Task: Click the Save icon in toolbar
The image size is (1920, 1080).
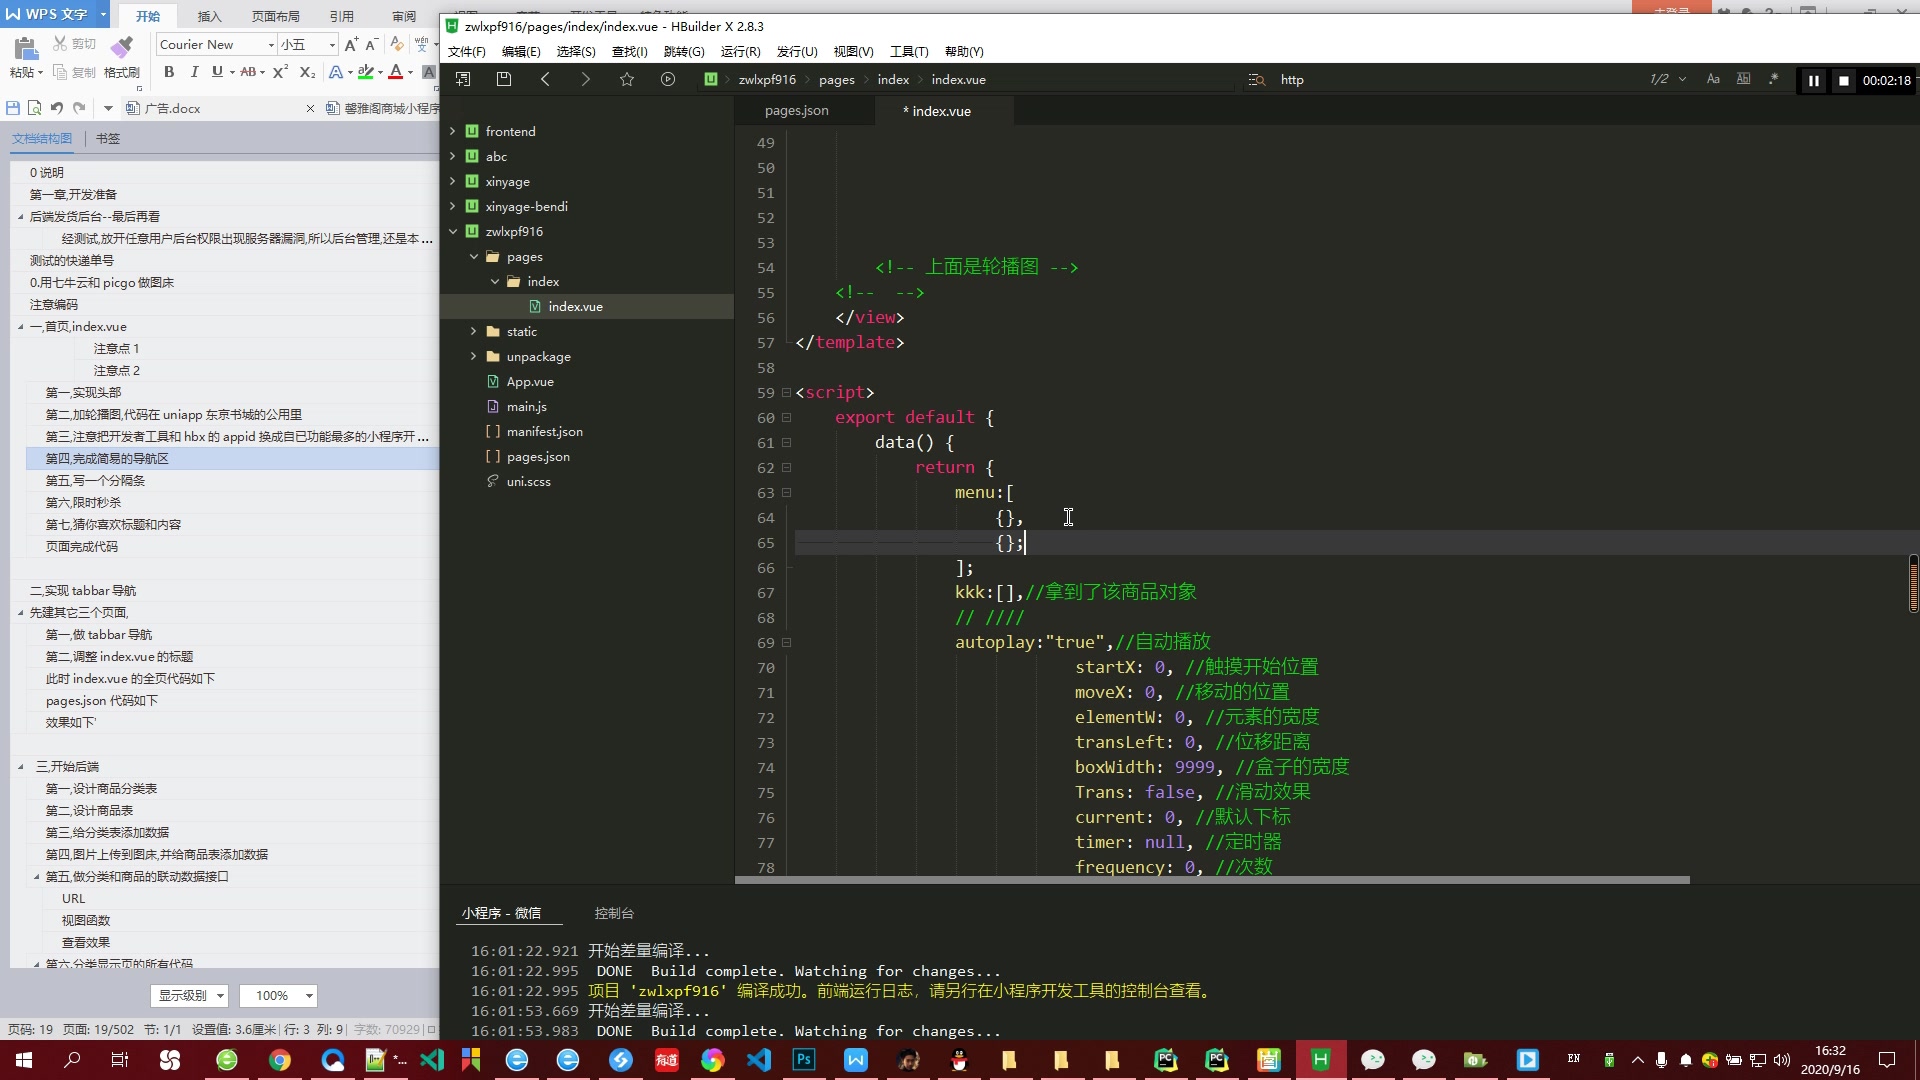Action: click(504, 79)
